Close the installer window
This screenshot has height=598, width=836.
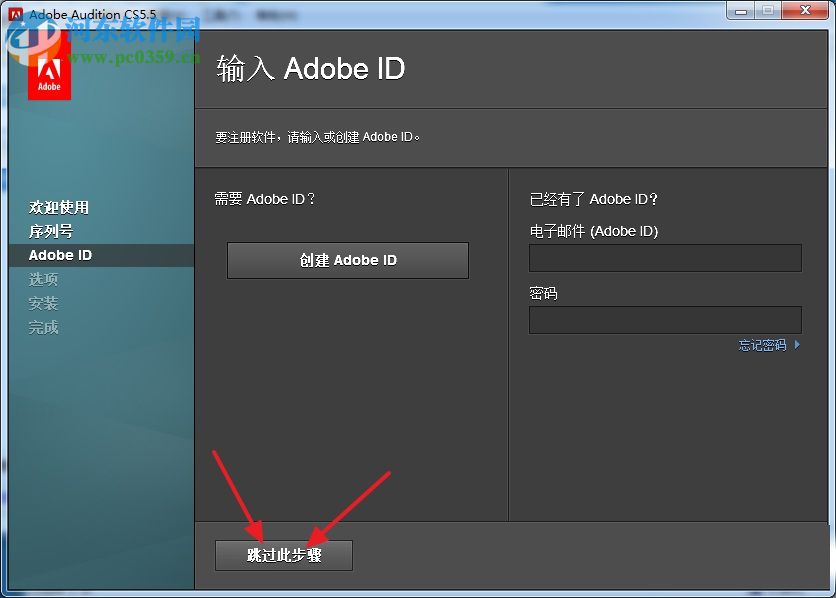(x=805, y=10)
